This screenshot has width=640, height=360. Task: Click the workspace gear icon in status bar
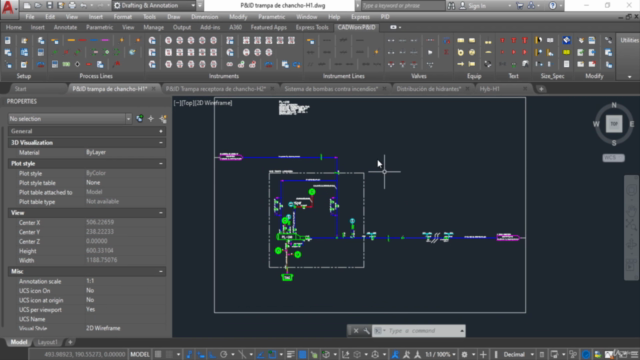464,354
